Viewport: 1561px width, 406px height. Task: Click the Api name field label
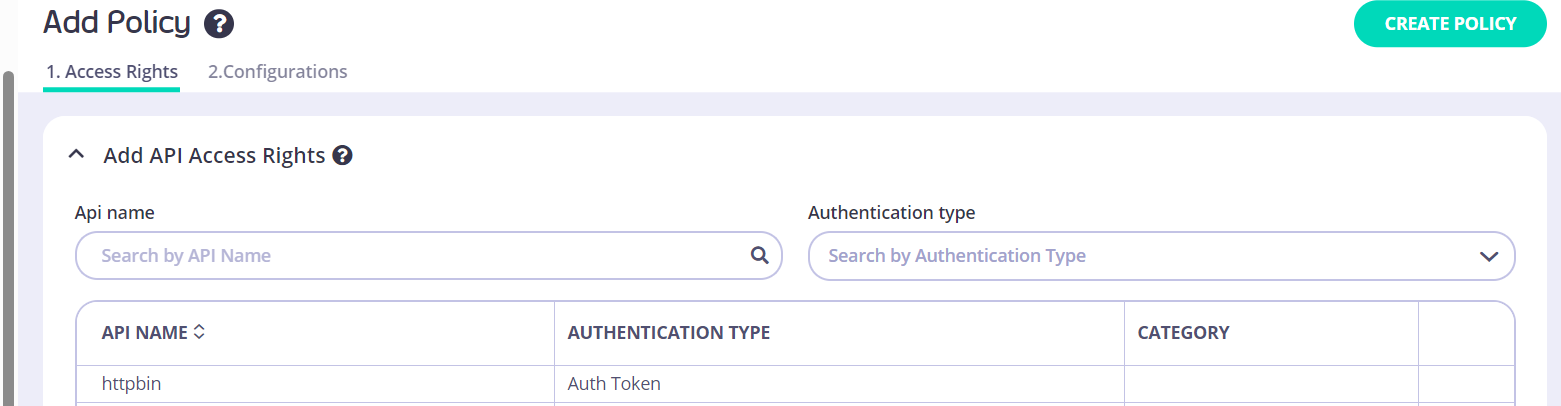point(114,213)
